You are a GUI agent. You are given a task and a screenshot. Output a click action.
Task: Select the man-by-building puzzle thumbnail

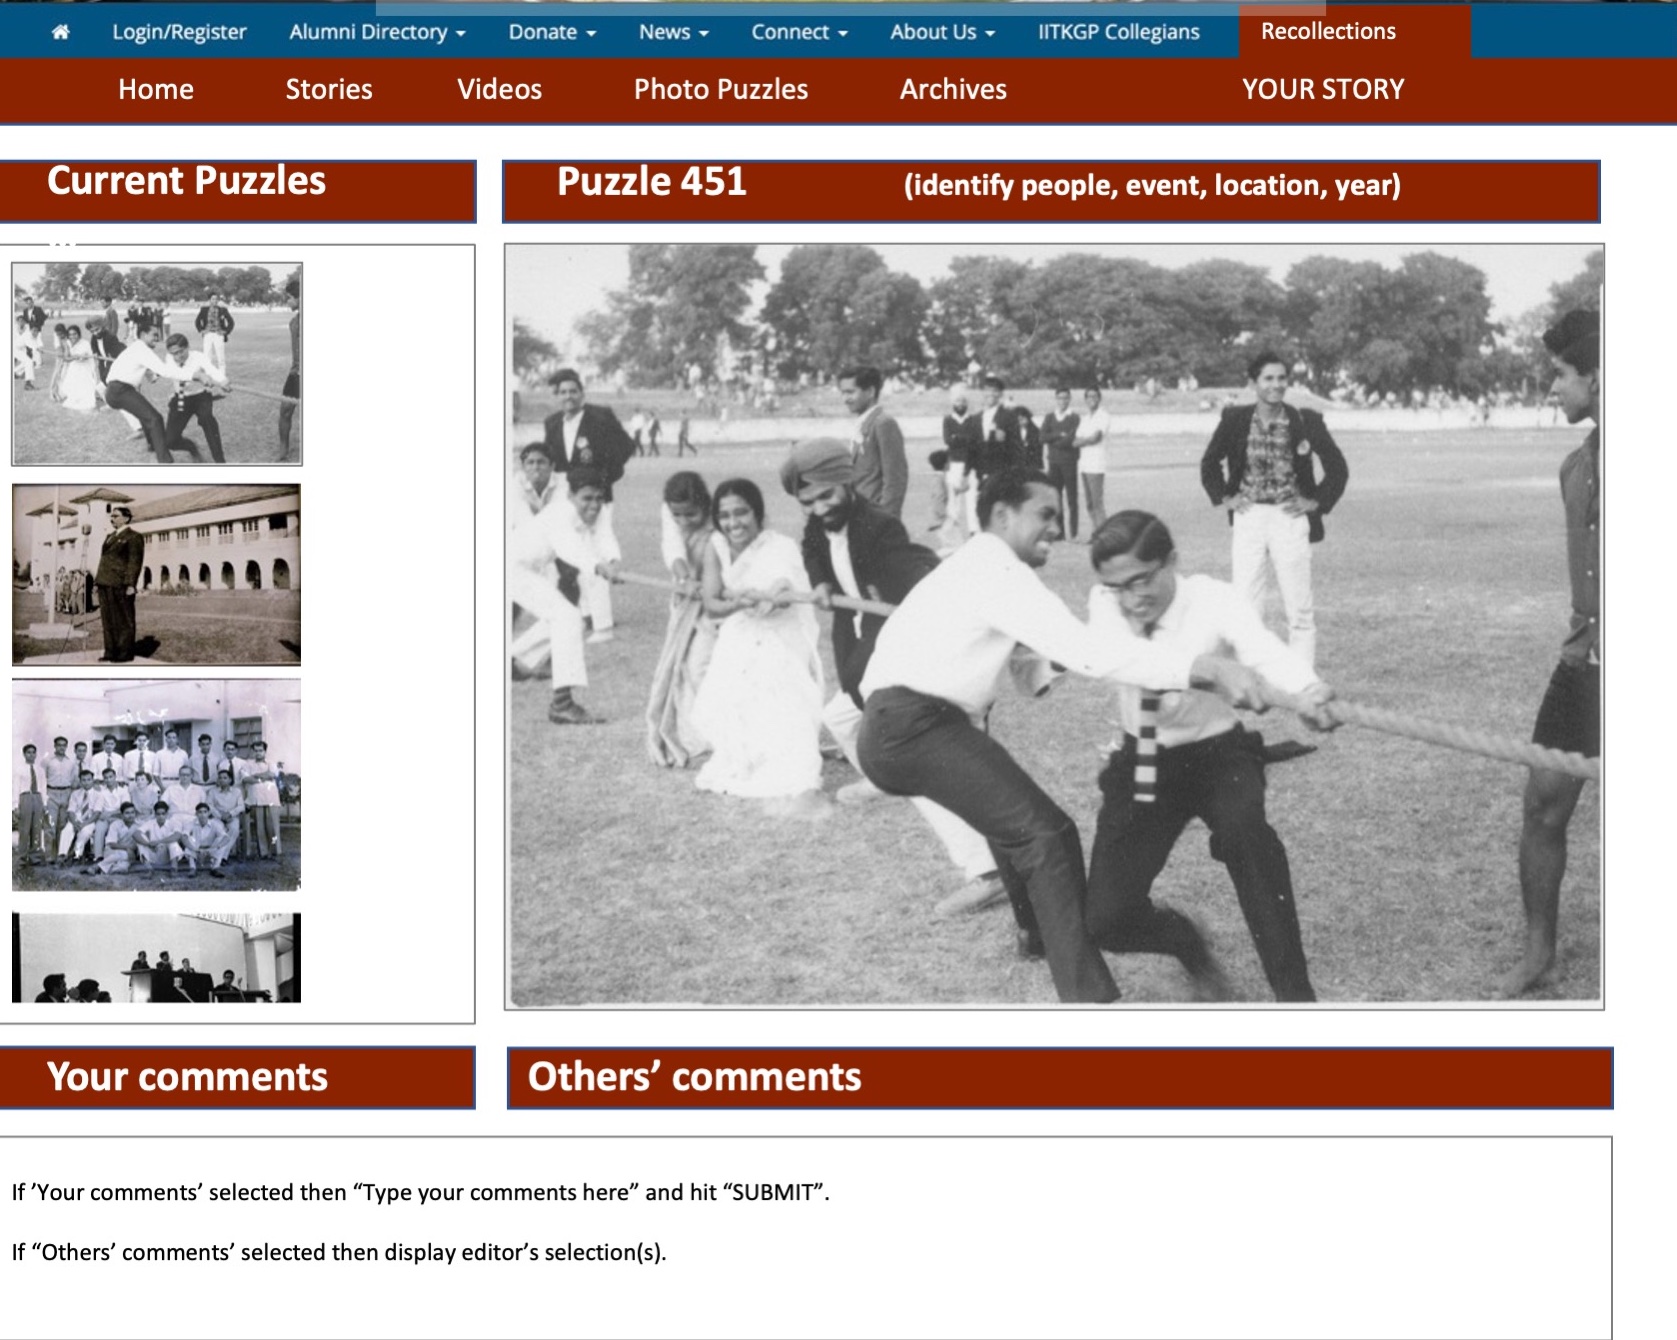tap(156, 574)
